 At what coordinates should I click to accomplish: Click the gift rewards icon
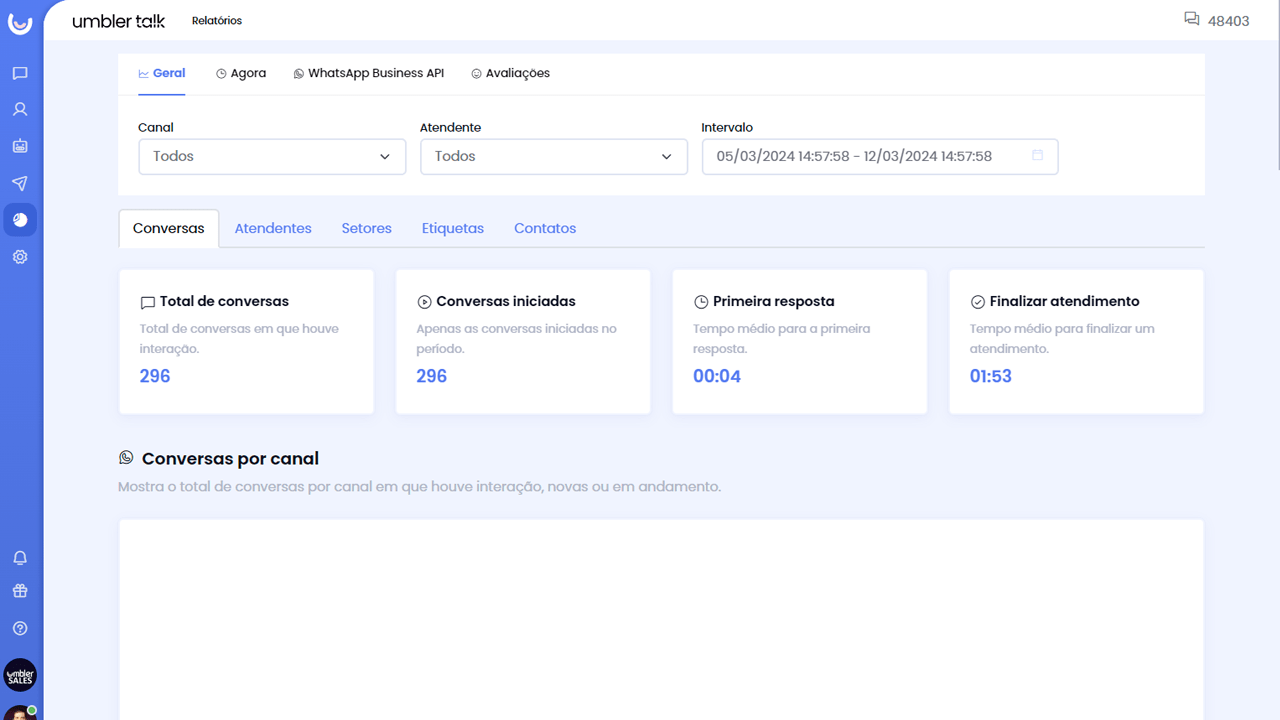pos(20,591)
